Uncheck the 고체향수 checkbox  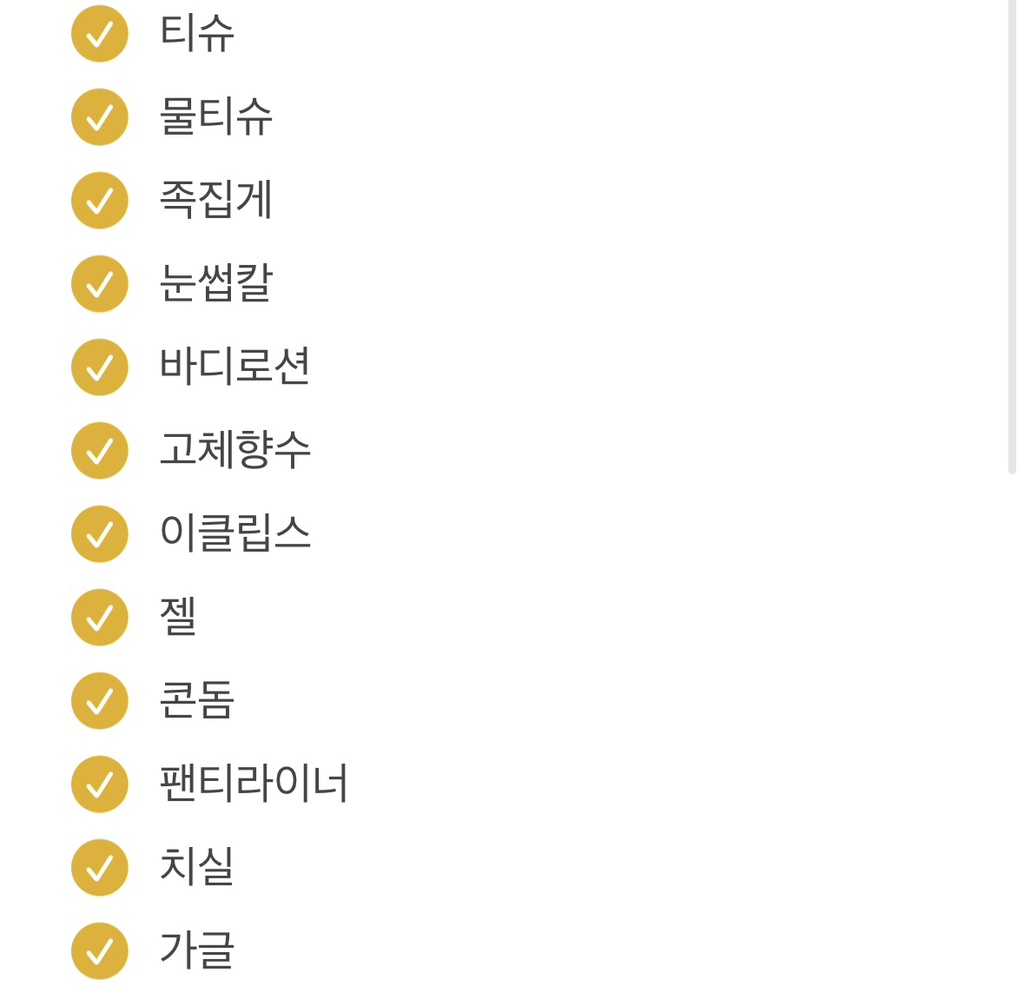[99, 451]
